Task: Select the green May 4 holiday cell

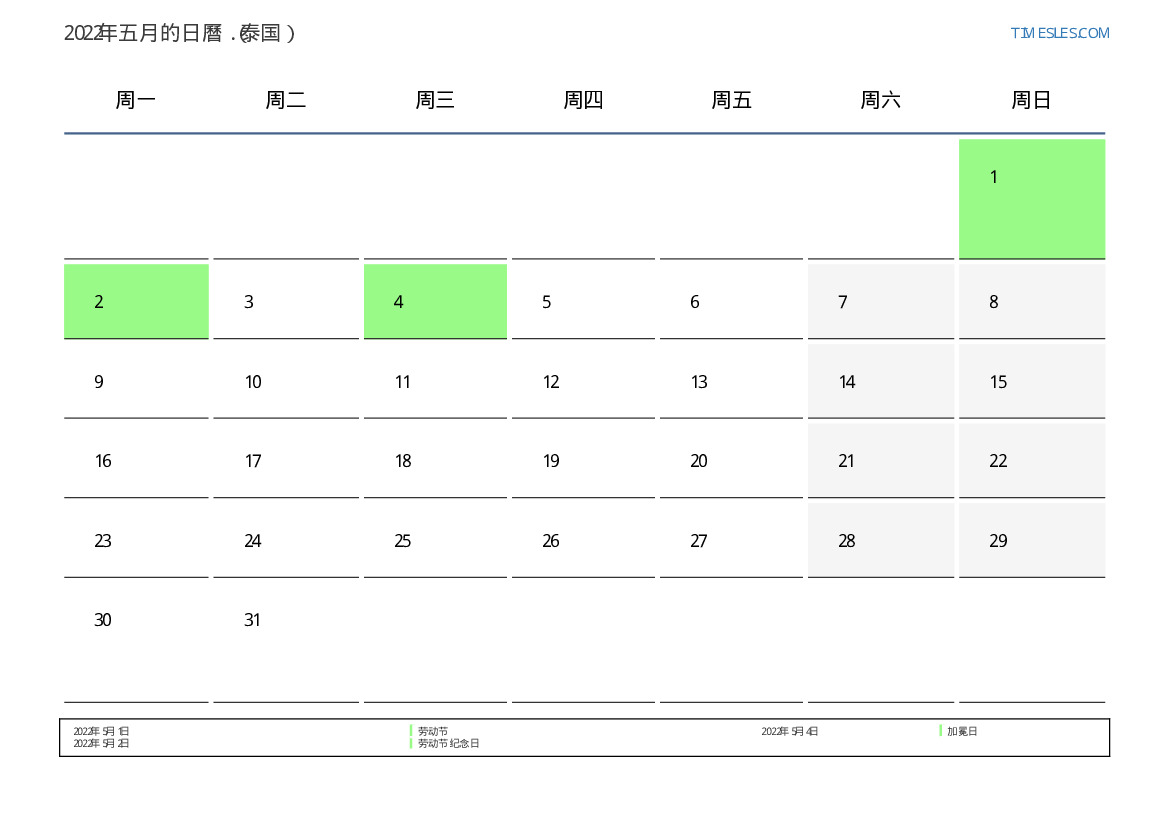Action: pyautogui.click(x=435, y=301)
